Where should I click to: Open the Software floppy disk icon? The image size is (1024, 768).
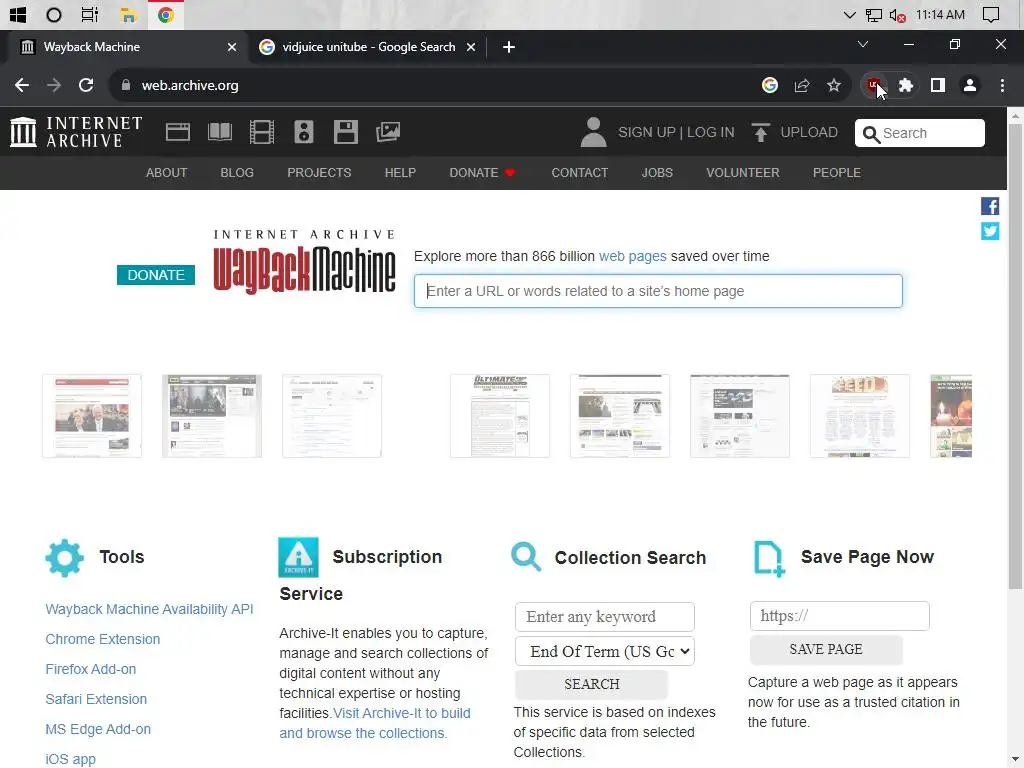tap(345, 132)
